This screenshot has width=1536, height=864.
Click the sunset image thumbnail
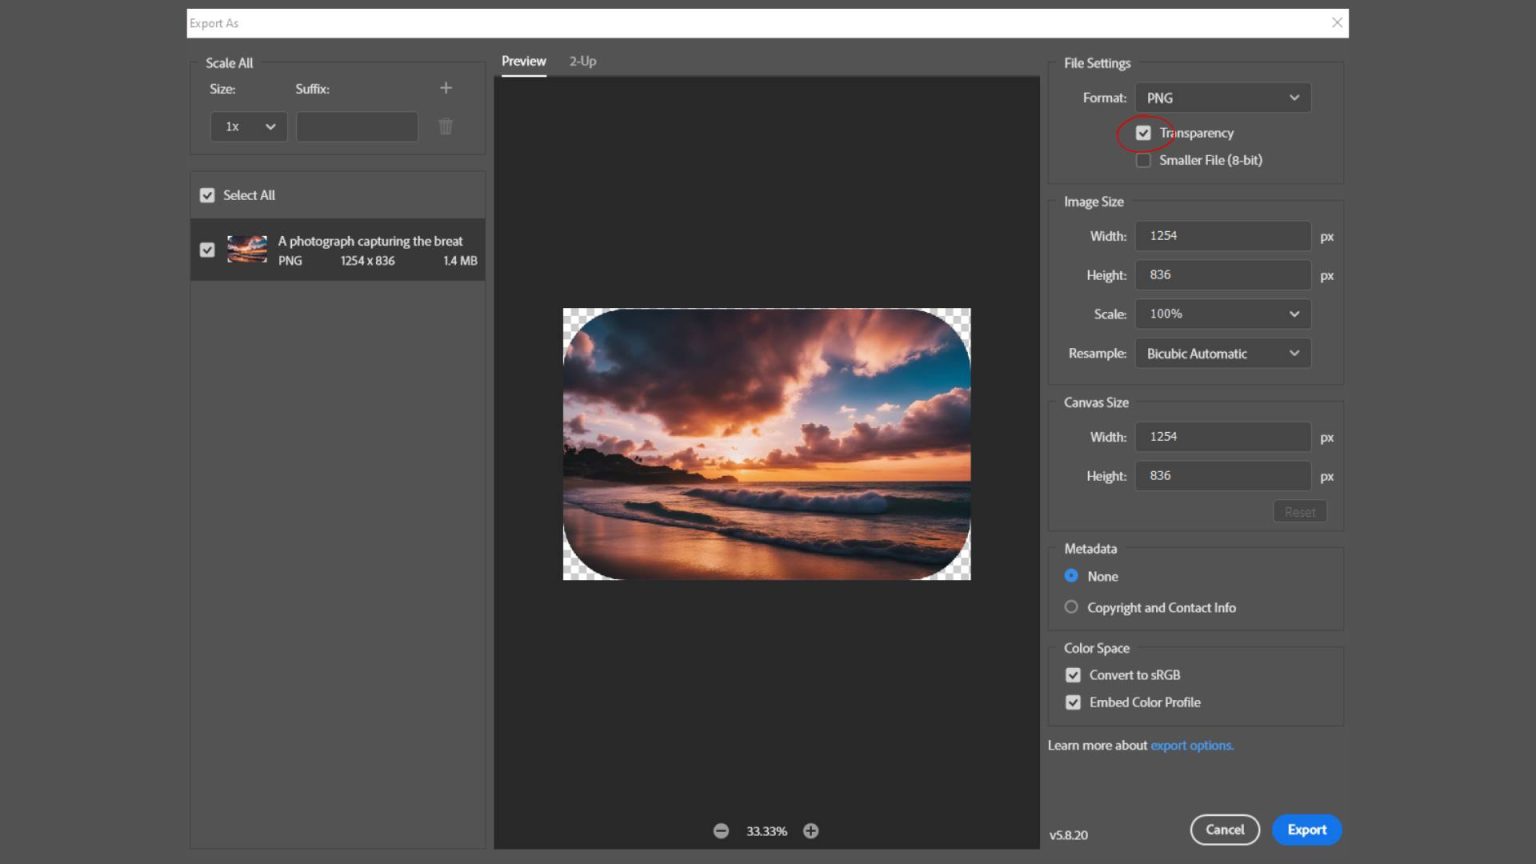point(246,249)
